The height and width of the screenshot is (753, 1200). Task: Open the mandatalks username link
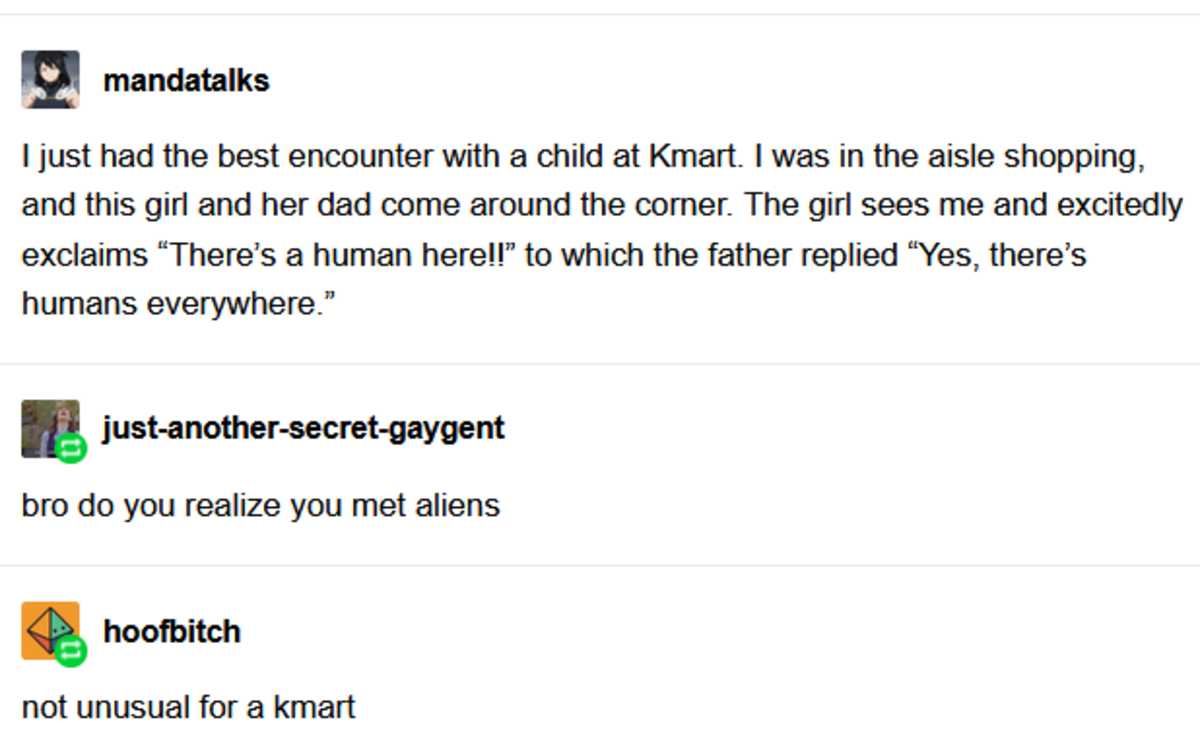[186, 80]
